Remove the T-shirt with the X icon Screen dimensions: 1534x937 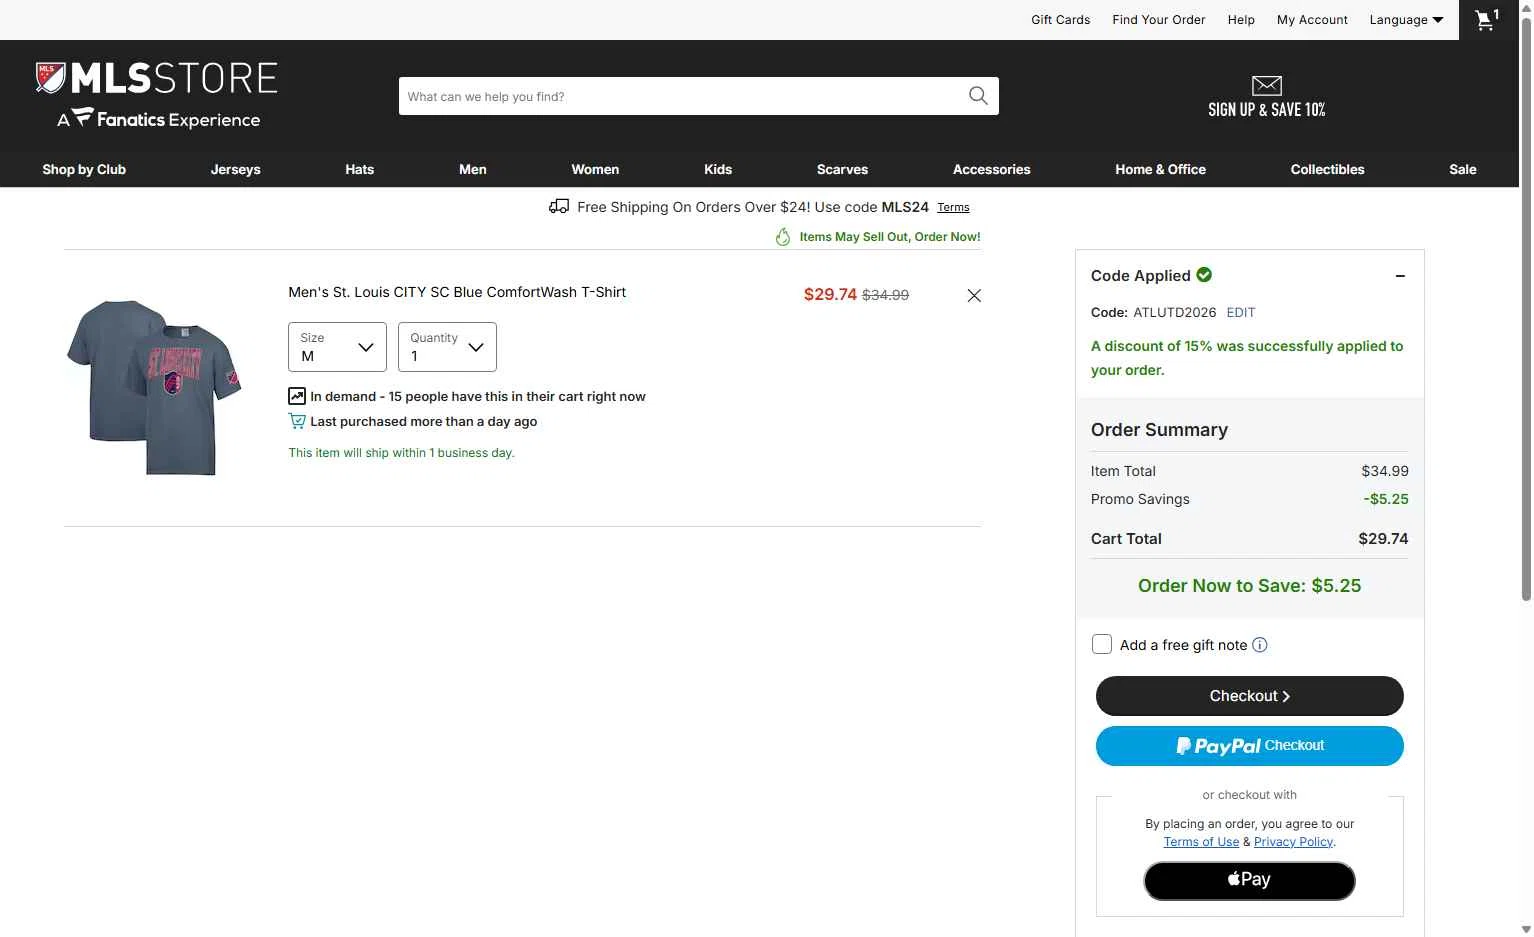pos(974,295)
